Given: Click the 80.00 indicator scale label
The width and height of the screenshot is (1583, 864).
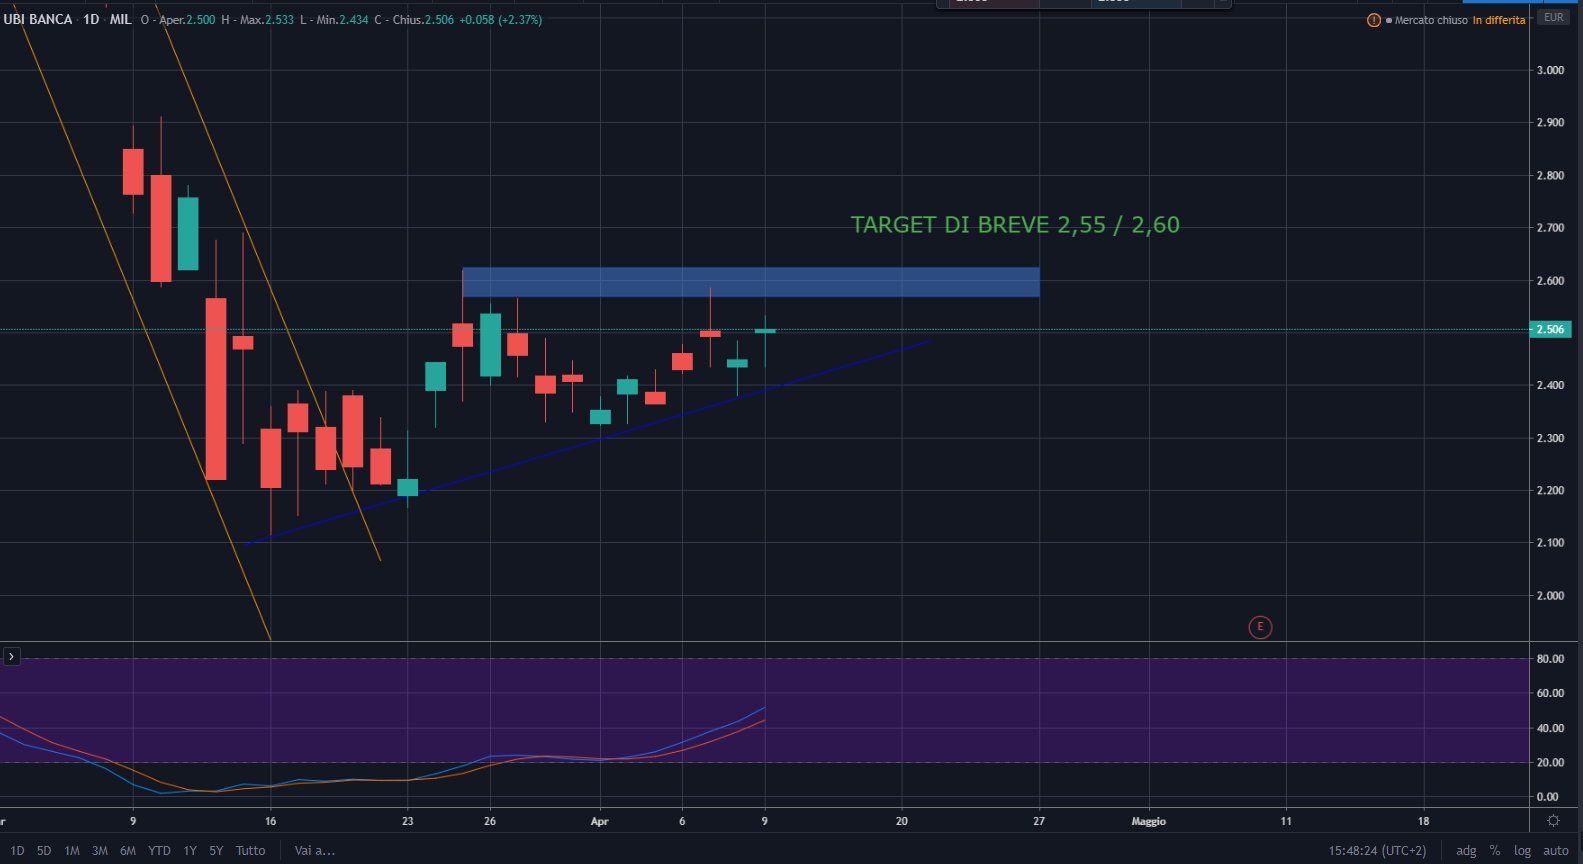Looking at the screenshot, I should [x=1550, y=659].
